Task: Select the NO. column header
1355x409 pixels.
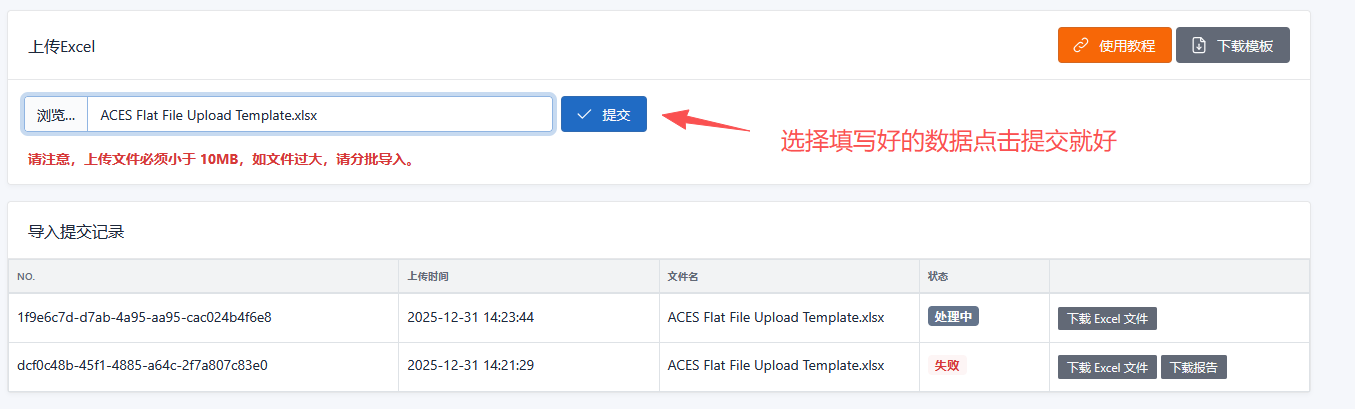Action: (27, 276)
